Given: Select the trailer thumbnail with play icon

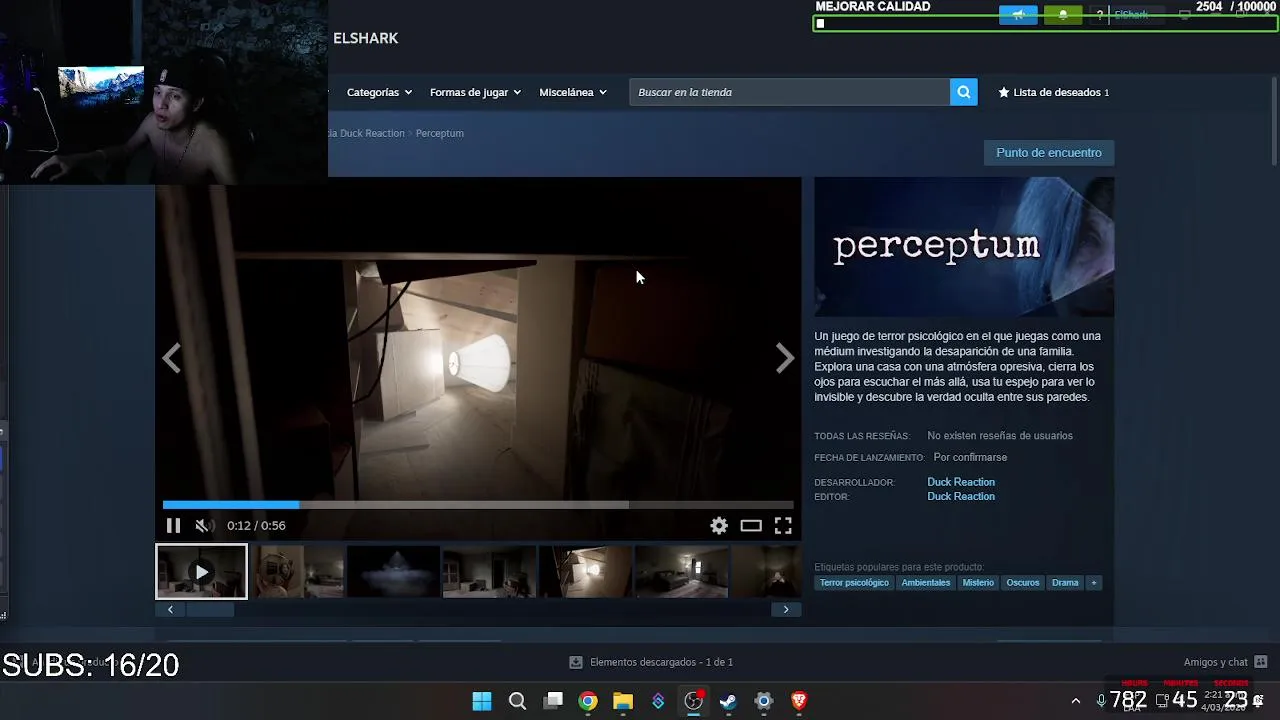Looking at the screenshot, I should [x=201, y=571].
